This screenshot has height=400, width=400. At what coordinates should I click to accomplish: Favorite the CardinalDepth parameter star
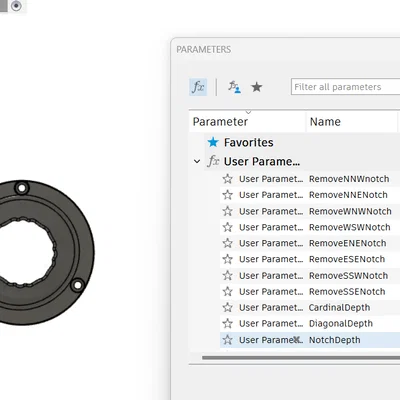point(228,307)
